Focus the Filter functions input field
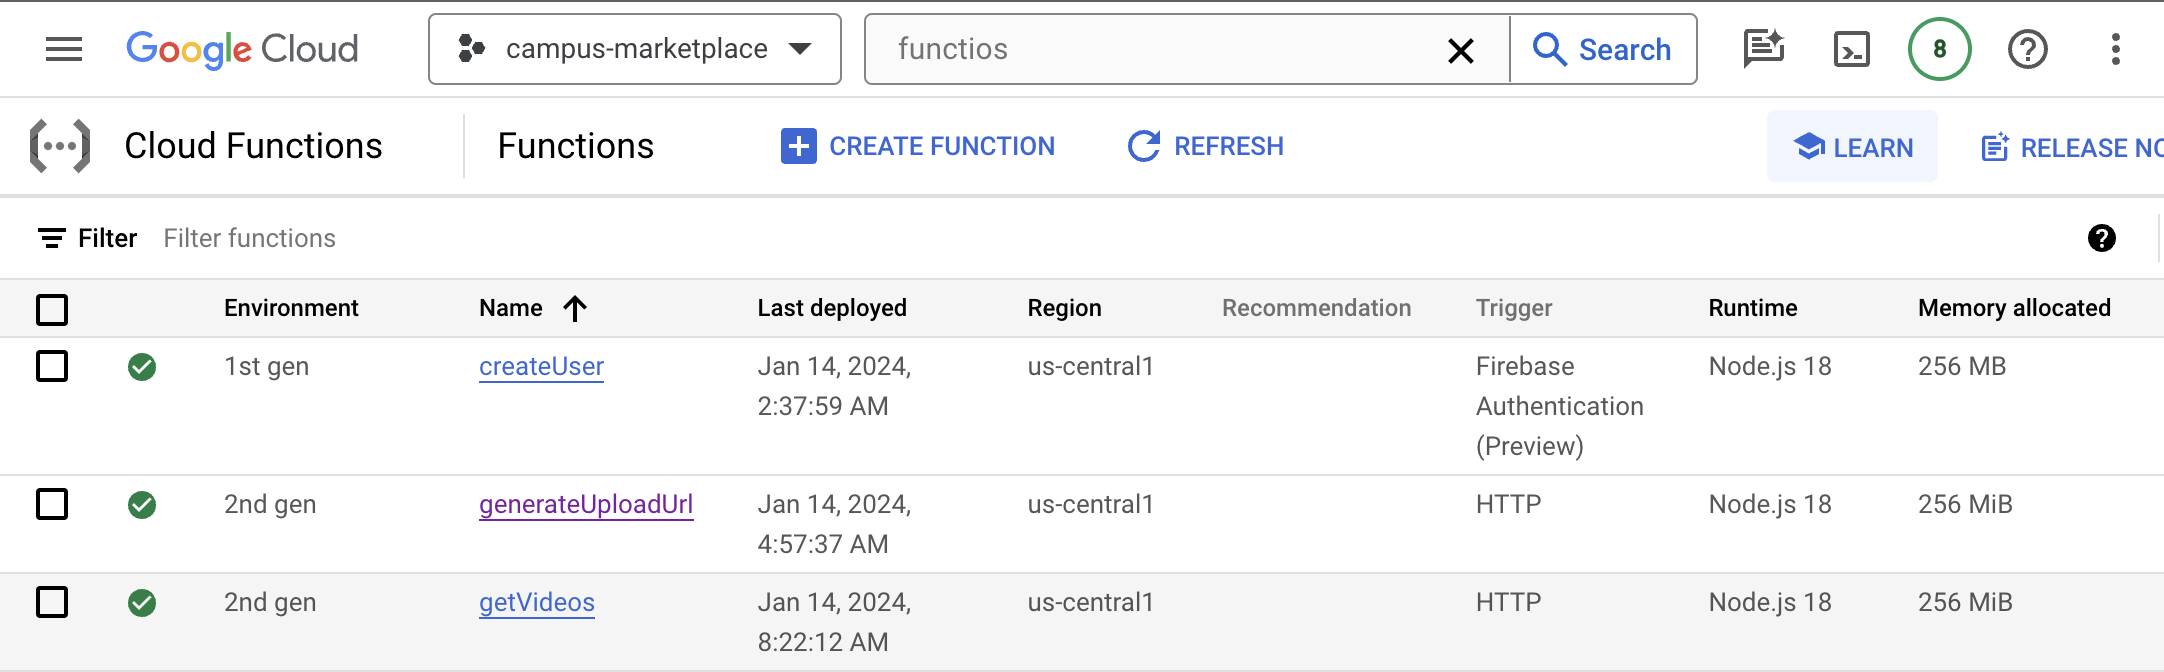The height and width of the screenshot is (672, 2164). pyautogui.click(x=600, y=238)
